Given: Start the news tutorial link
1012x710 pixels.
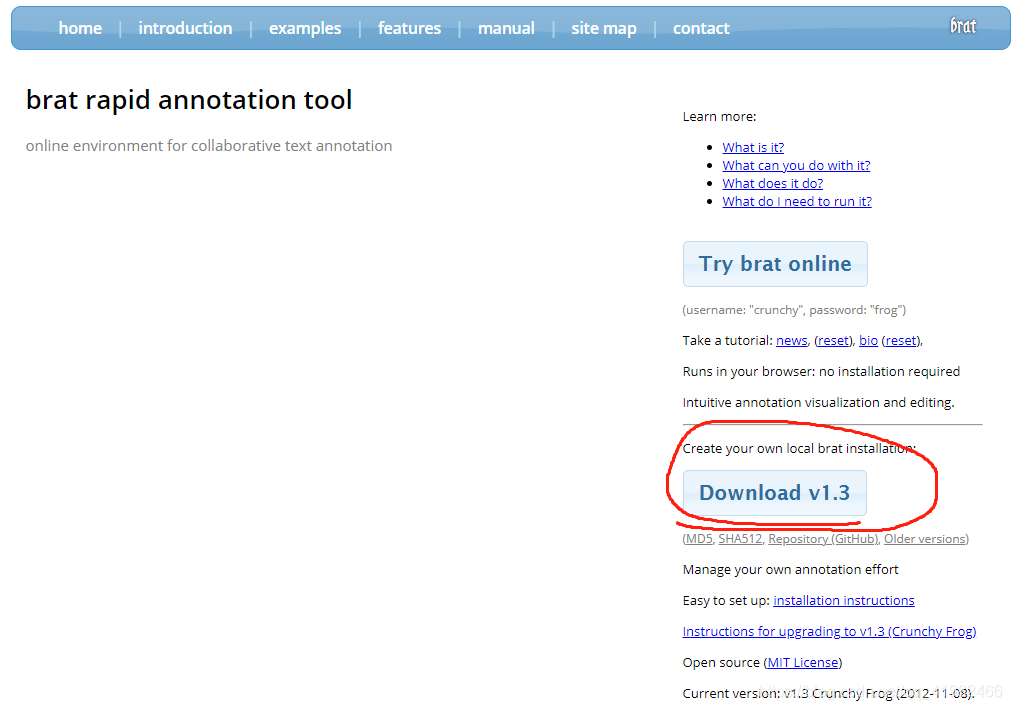Looking at the screenshot, I should click(791, 340).
